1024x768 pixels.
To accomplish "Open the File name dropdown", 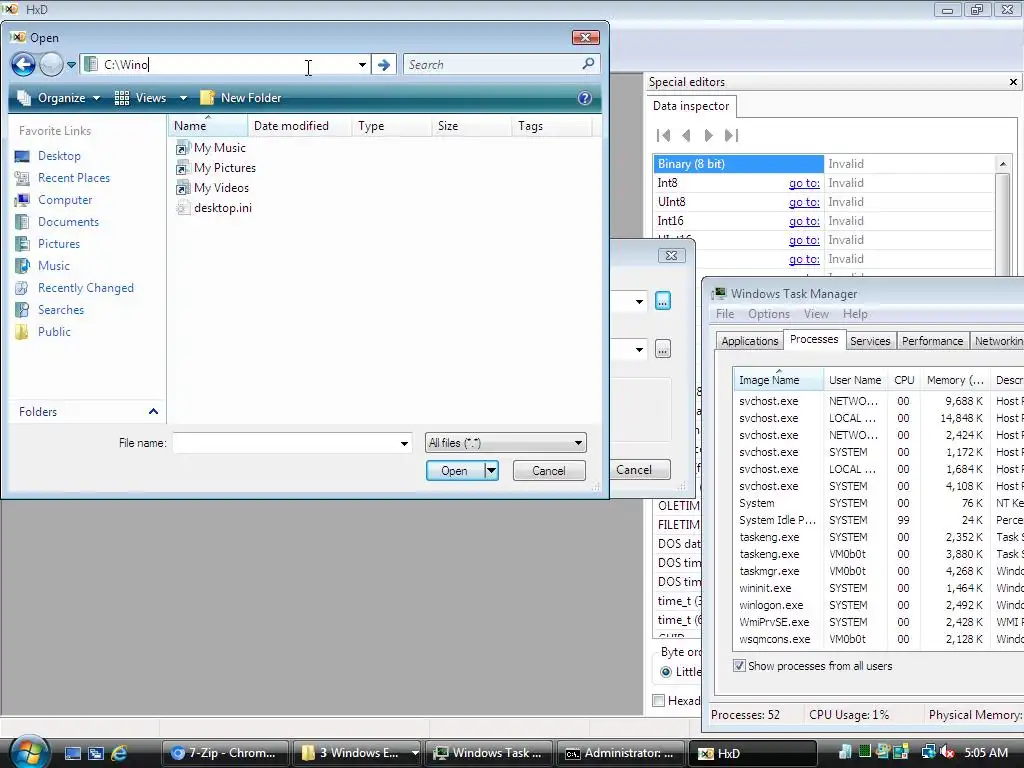I will click(404, 443).
